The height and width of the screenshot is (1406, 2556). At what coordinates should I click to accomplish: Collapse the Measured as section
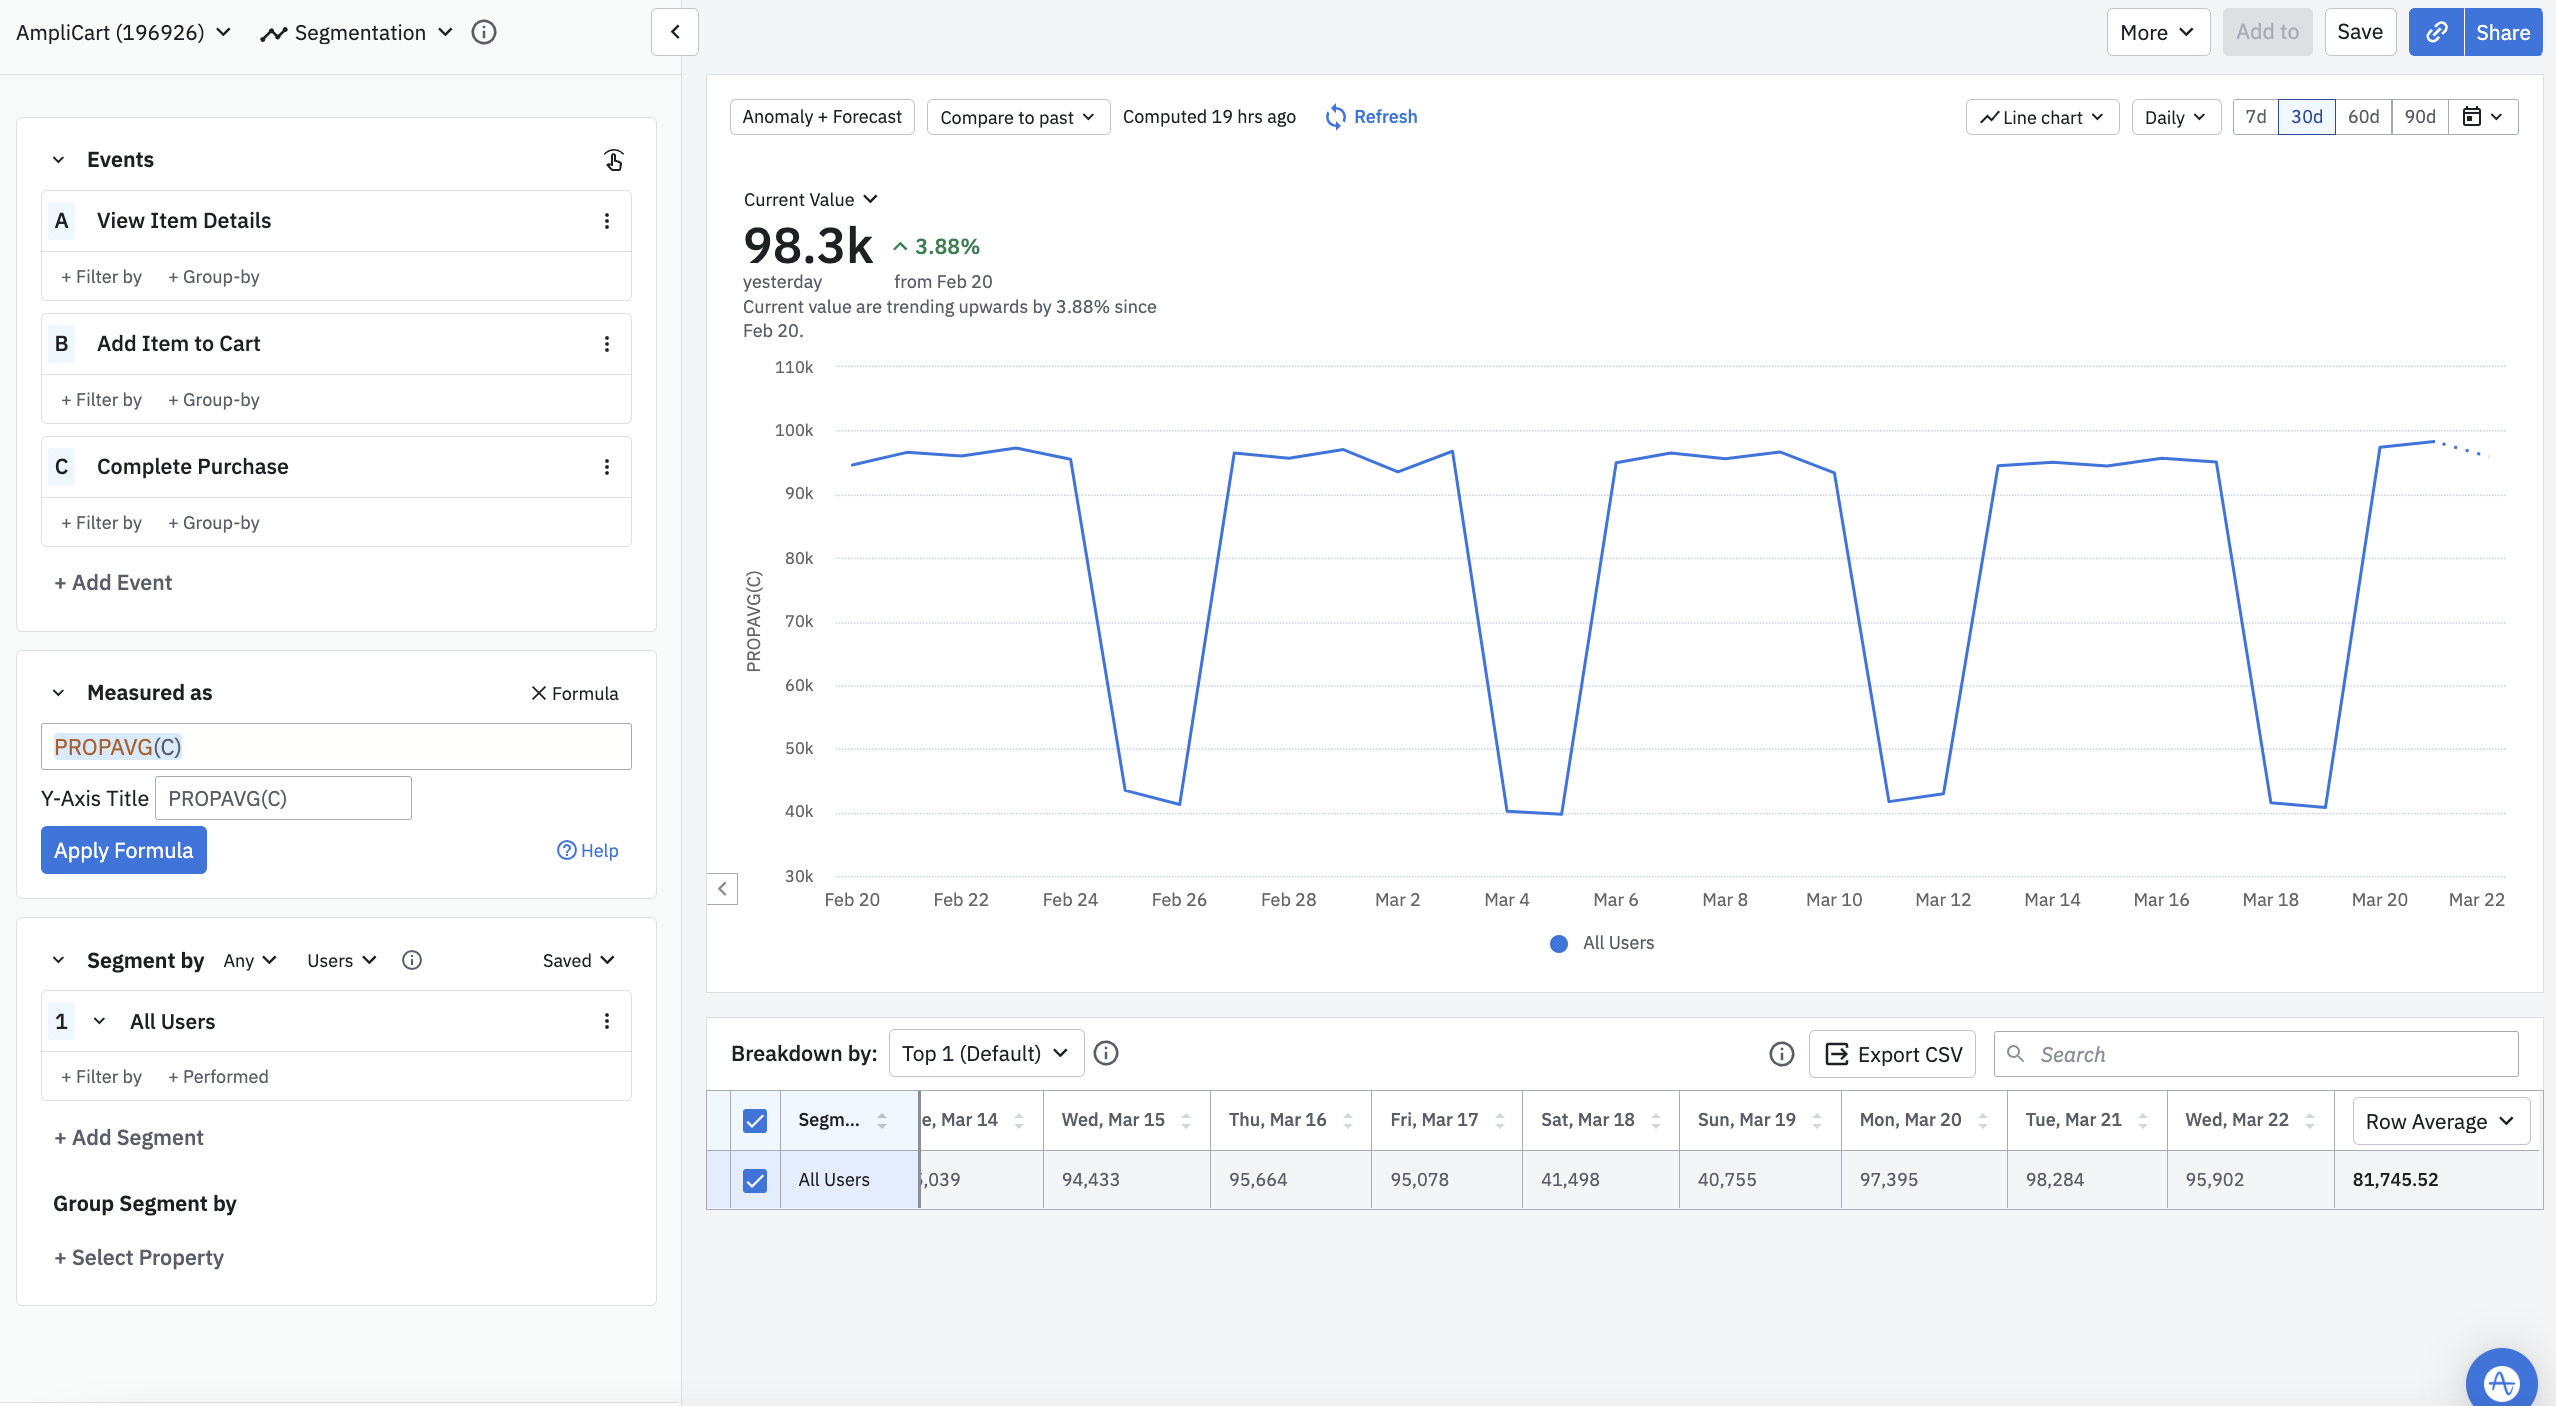59,693
